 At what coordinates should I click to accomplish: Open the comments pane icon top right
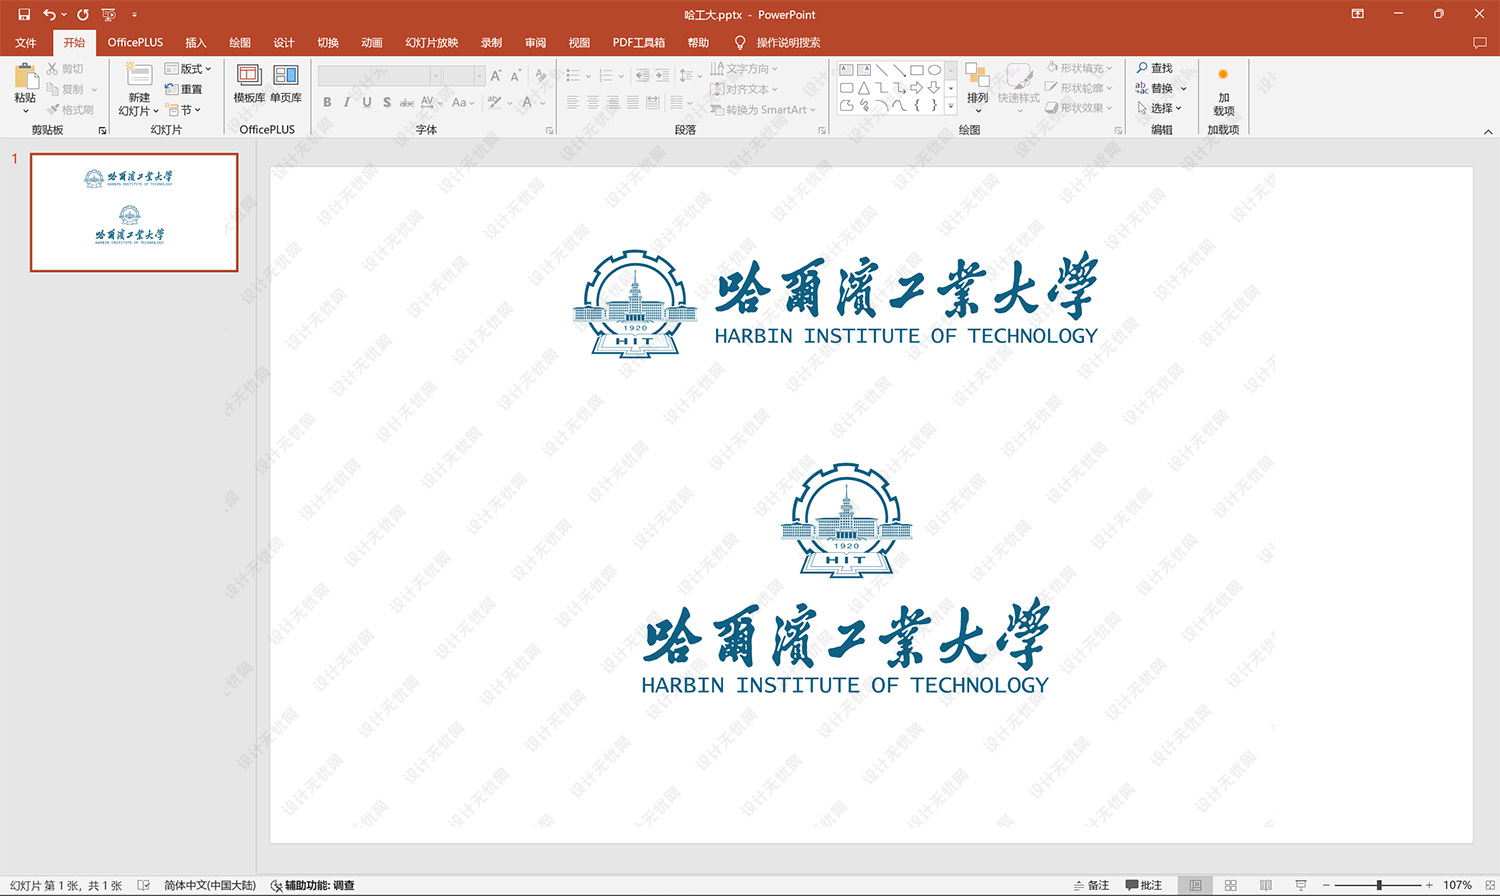pos(1479,43)
